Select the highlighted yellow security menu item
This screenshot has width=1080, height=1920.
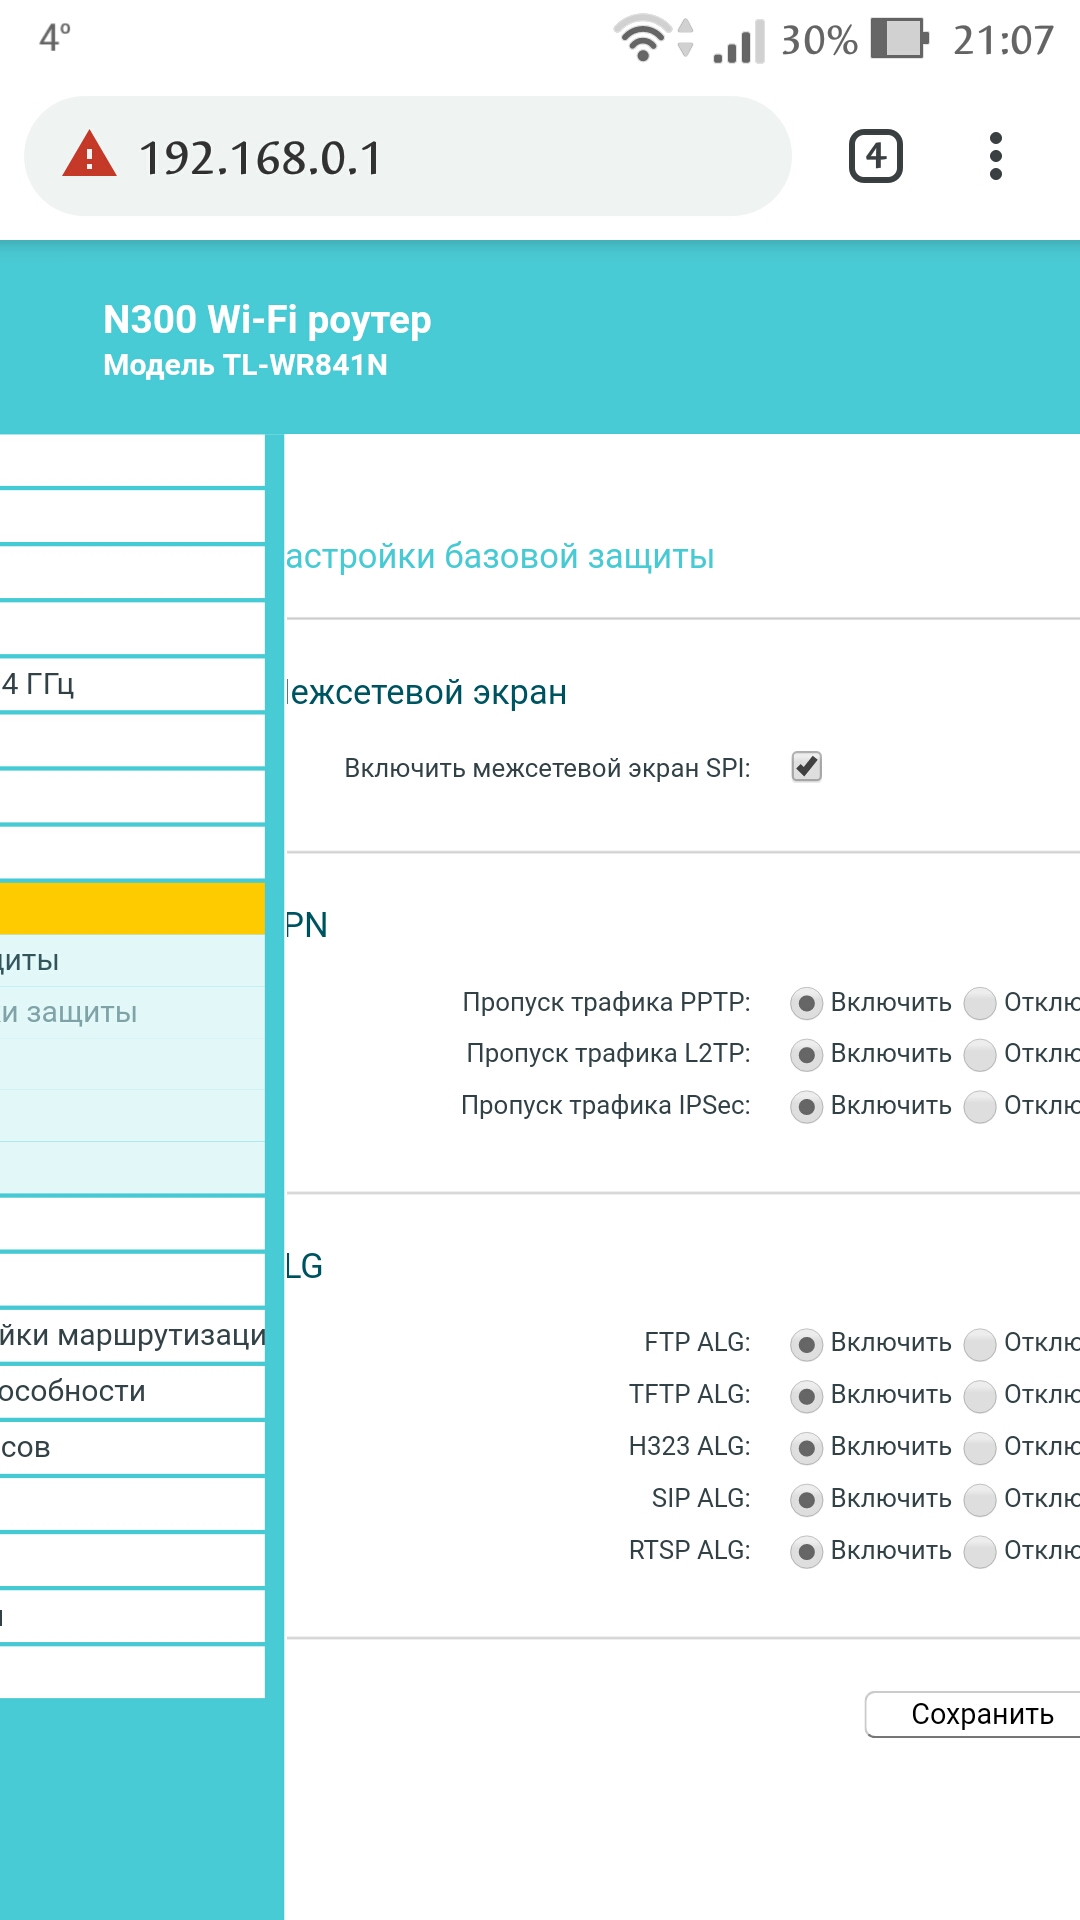[132, 909]
